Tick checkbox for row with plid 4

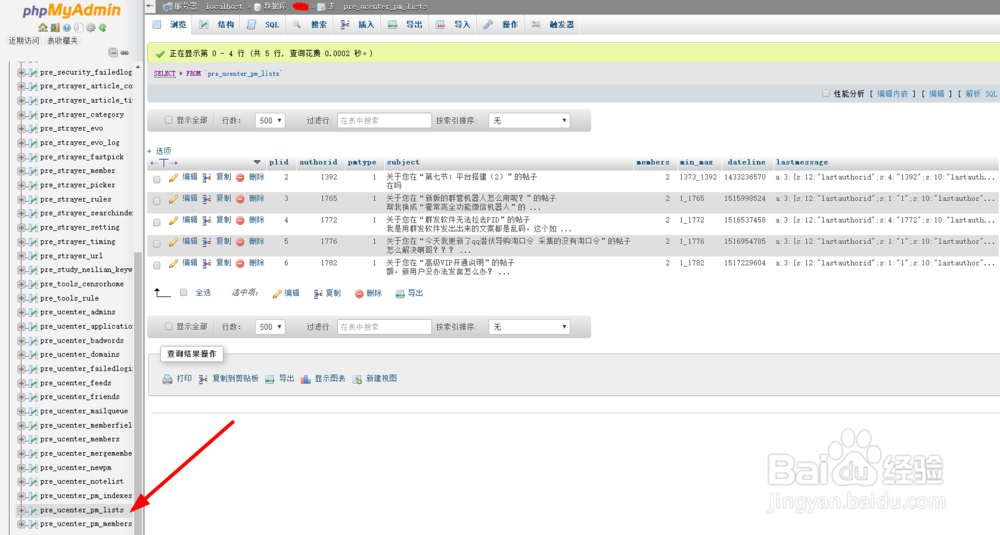(x=157, y=223)
